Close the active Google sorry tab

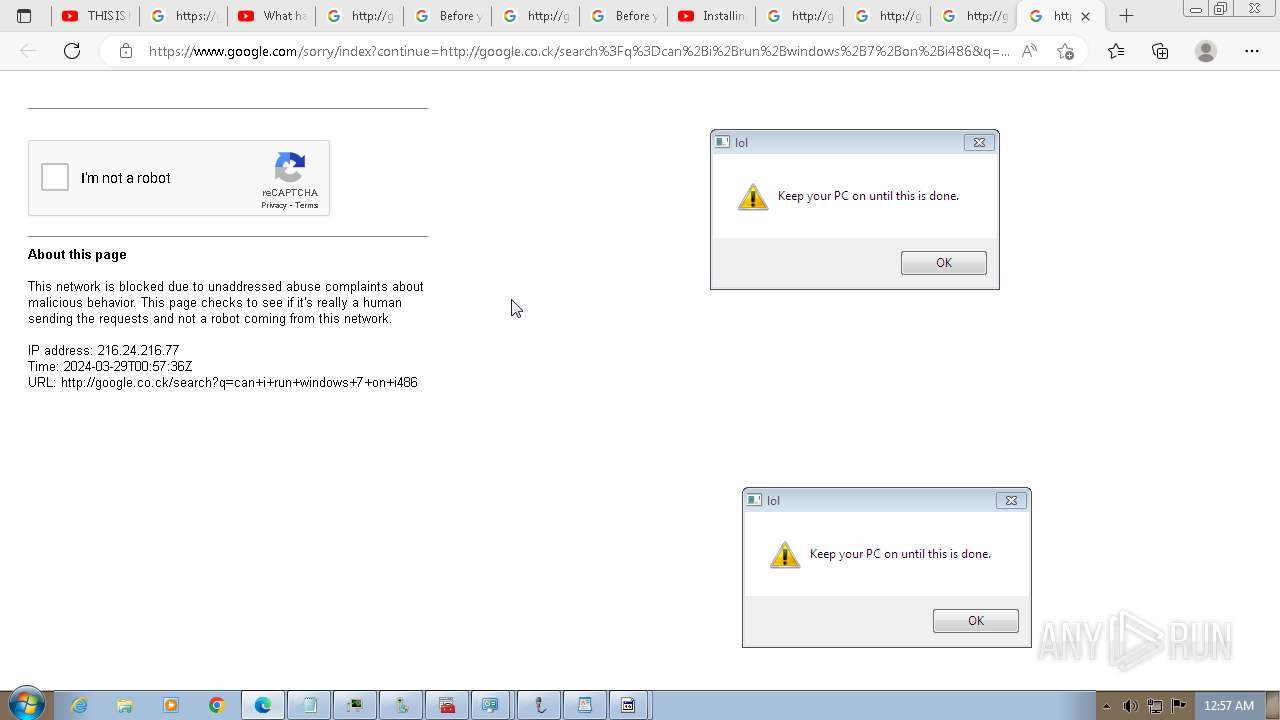pyautogui.click(x=1086, y=16)
